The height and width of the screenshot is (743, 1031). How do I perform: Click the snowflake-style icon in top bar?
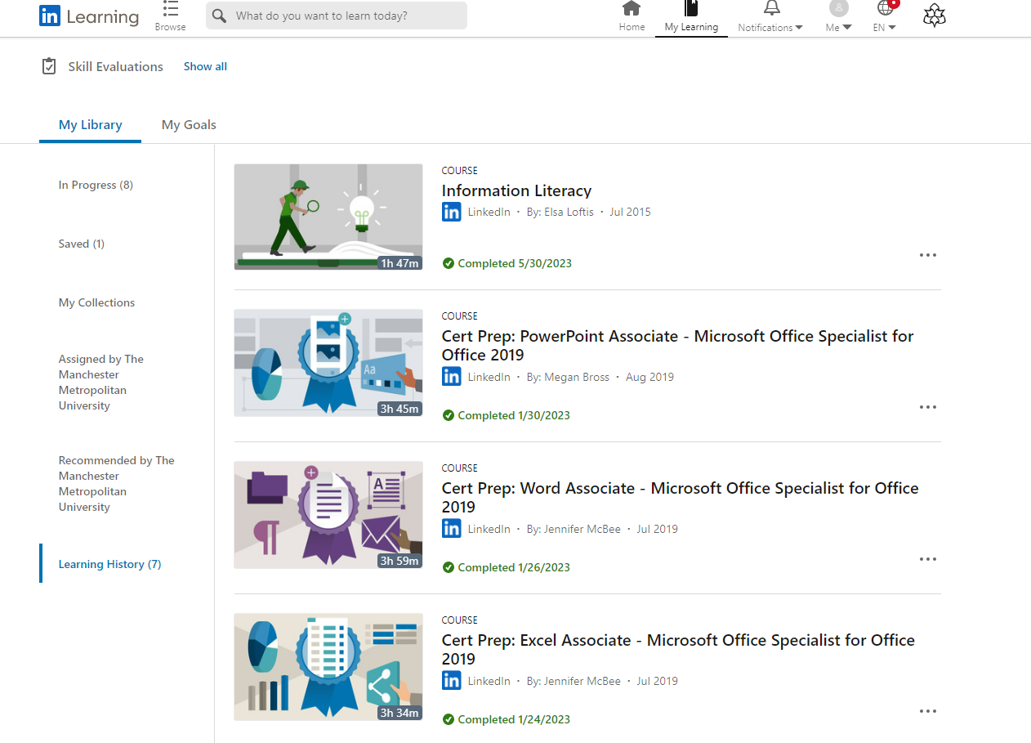click(x=934, y=16)
